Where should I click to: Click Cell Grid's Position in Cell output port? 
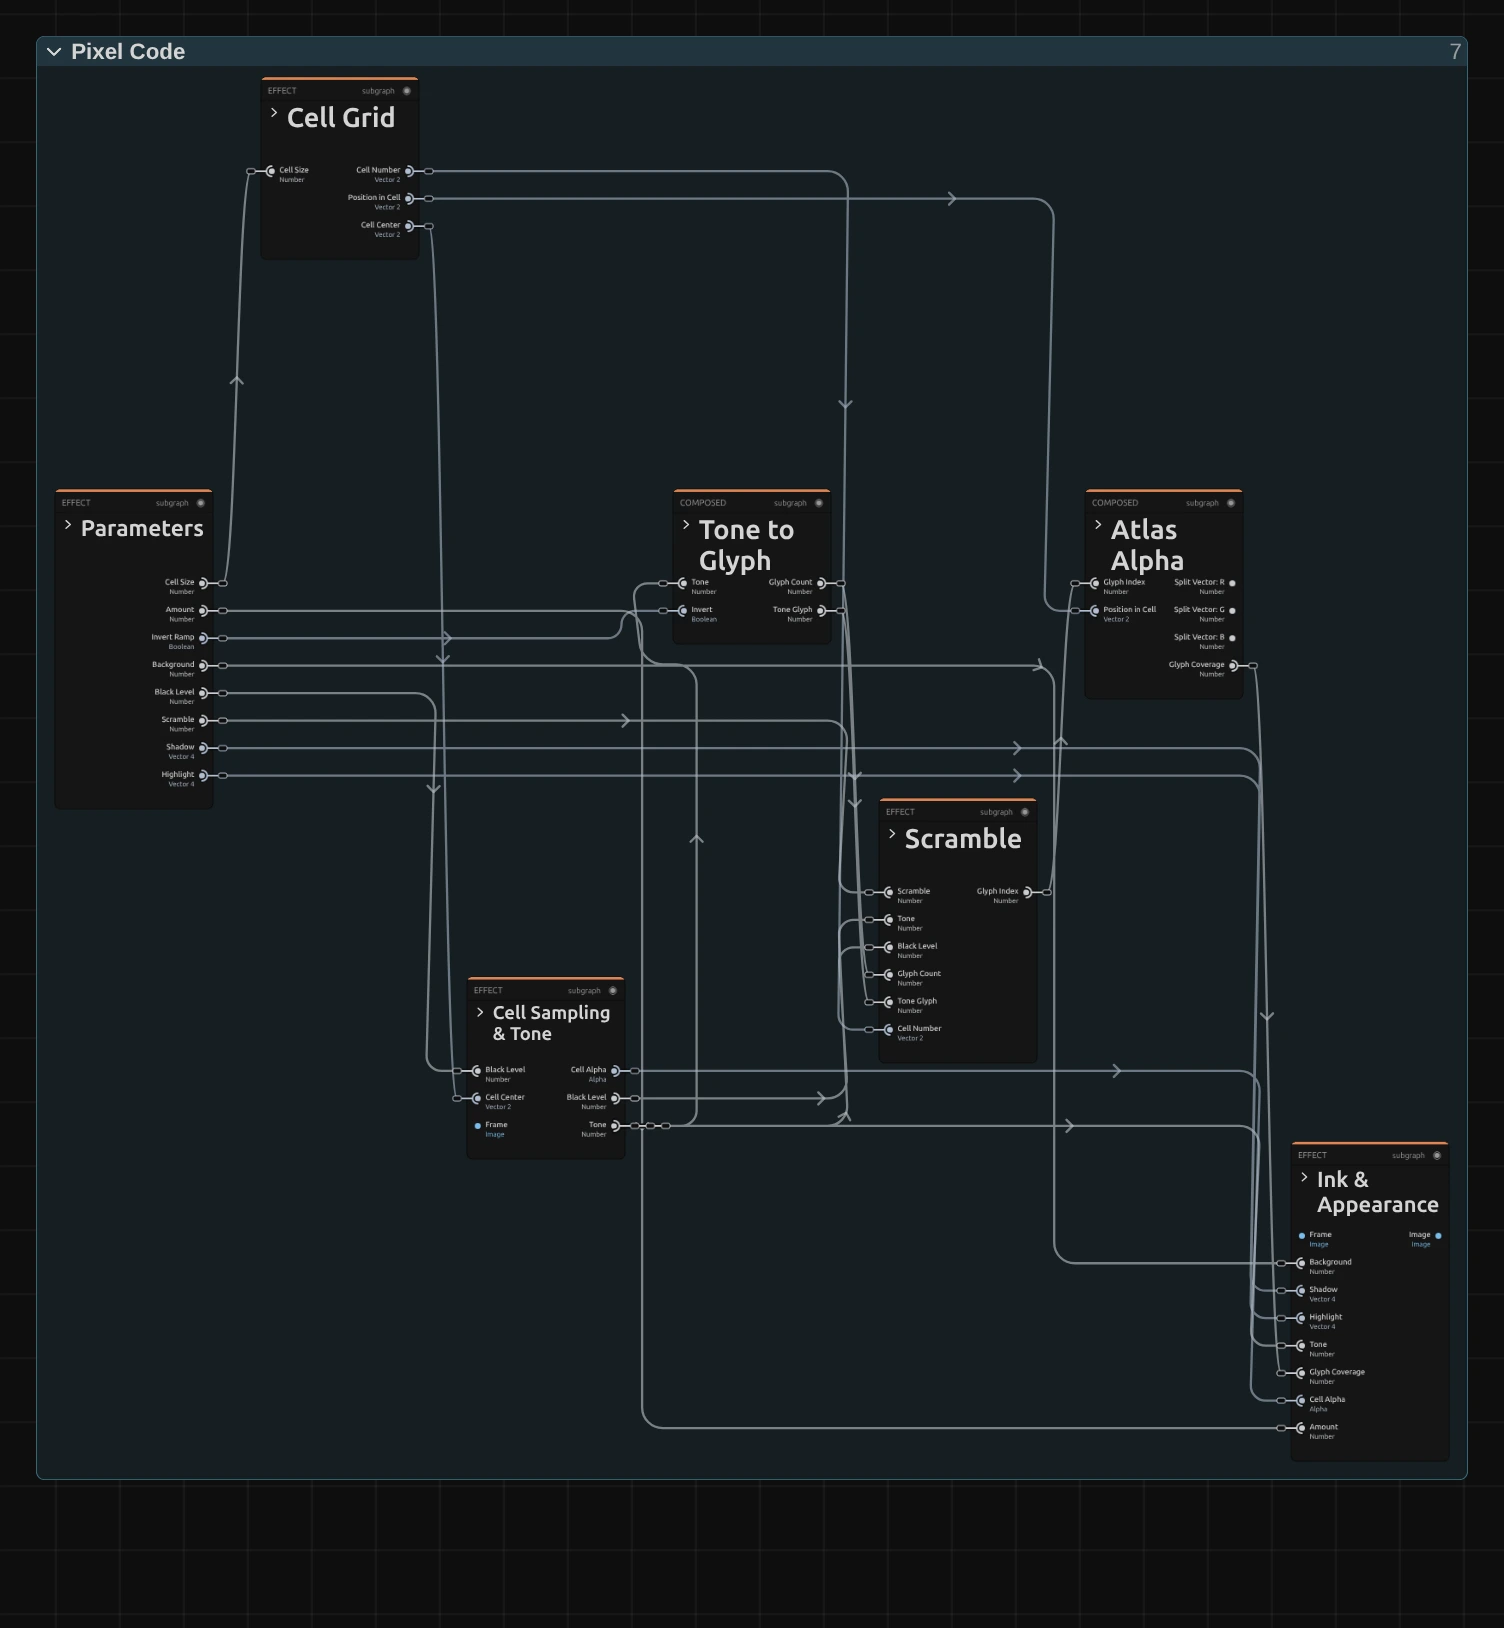pos(409,199)
